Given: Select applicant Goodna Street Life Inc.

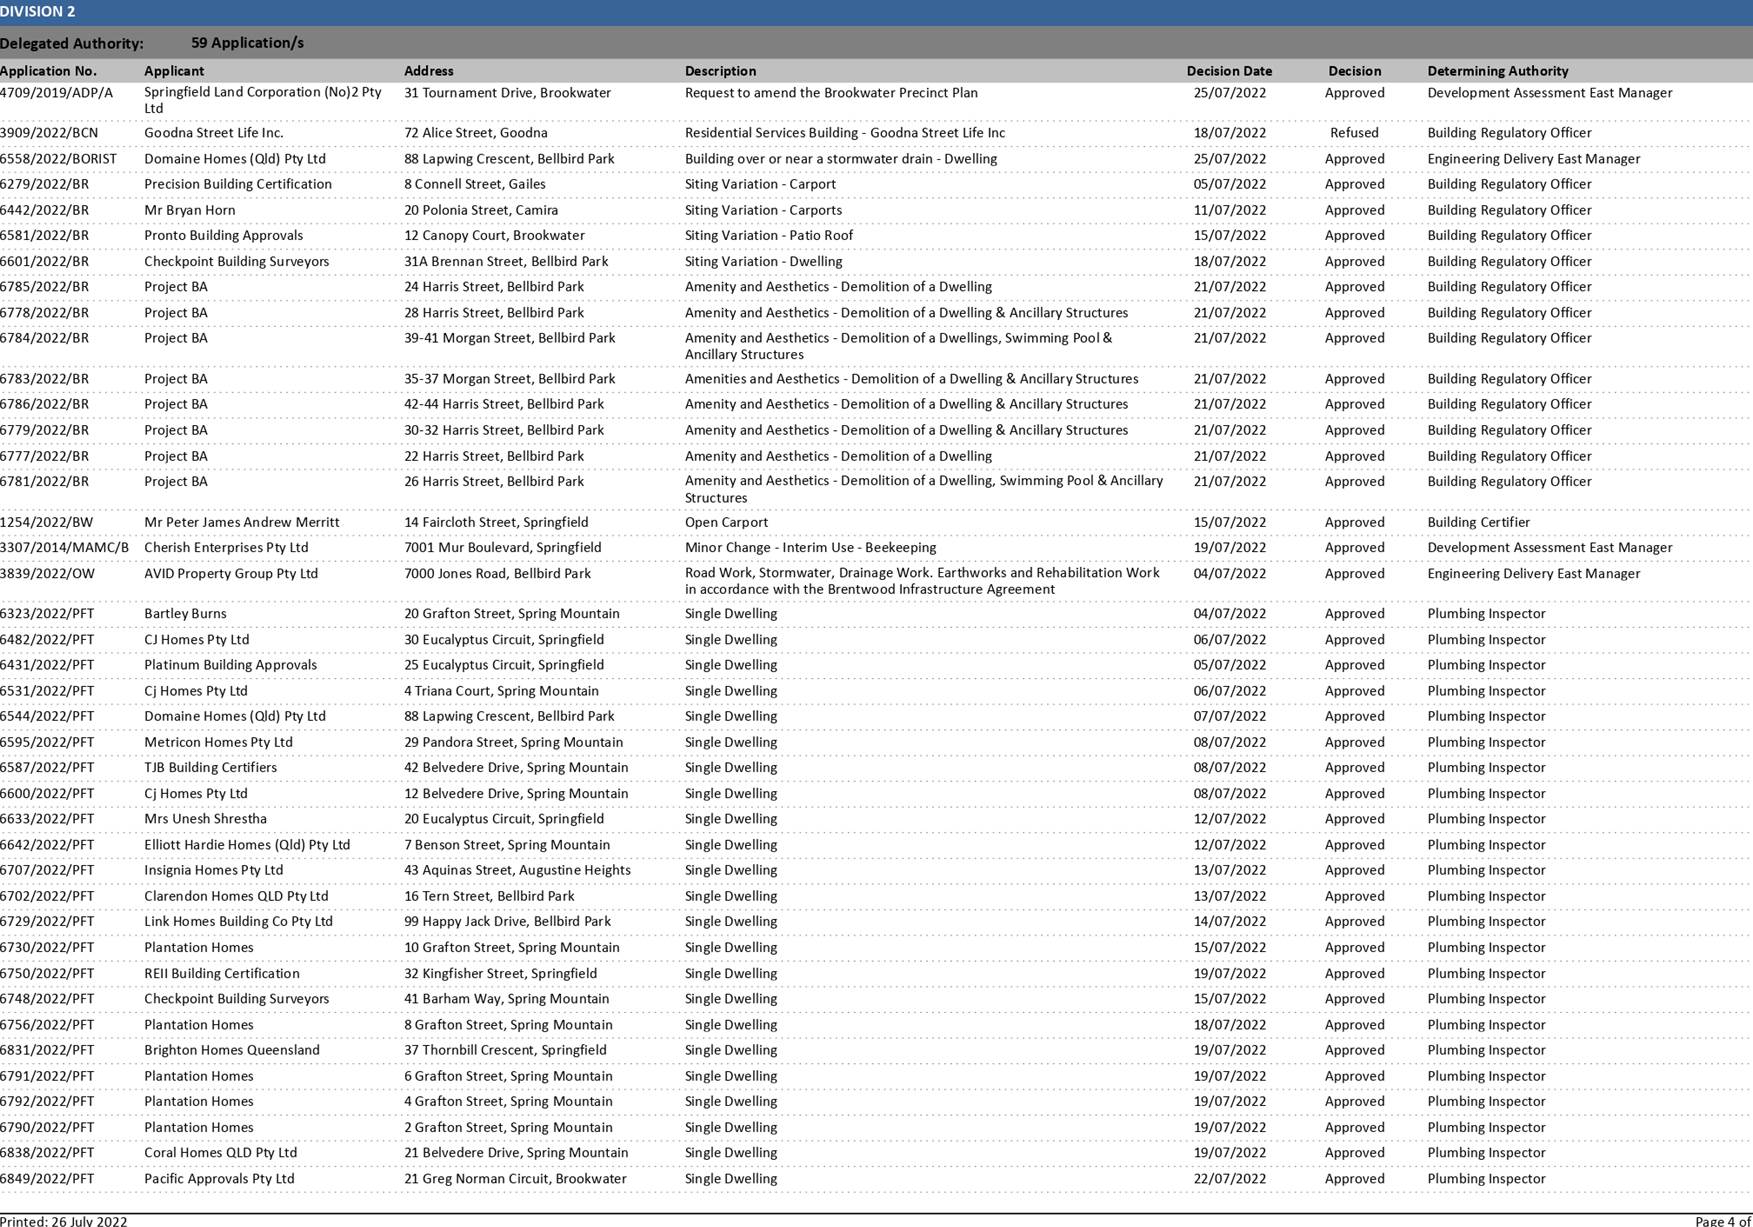Looking at the screenshot, I should pos(214,133).
